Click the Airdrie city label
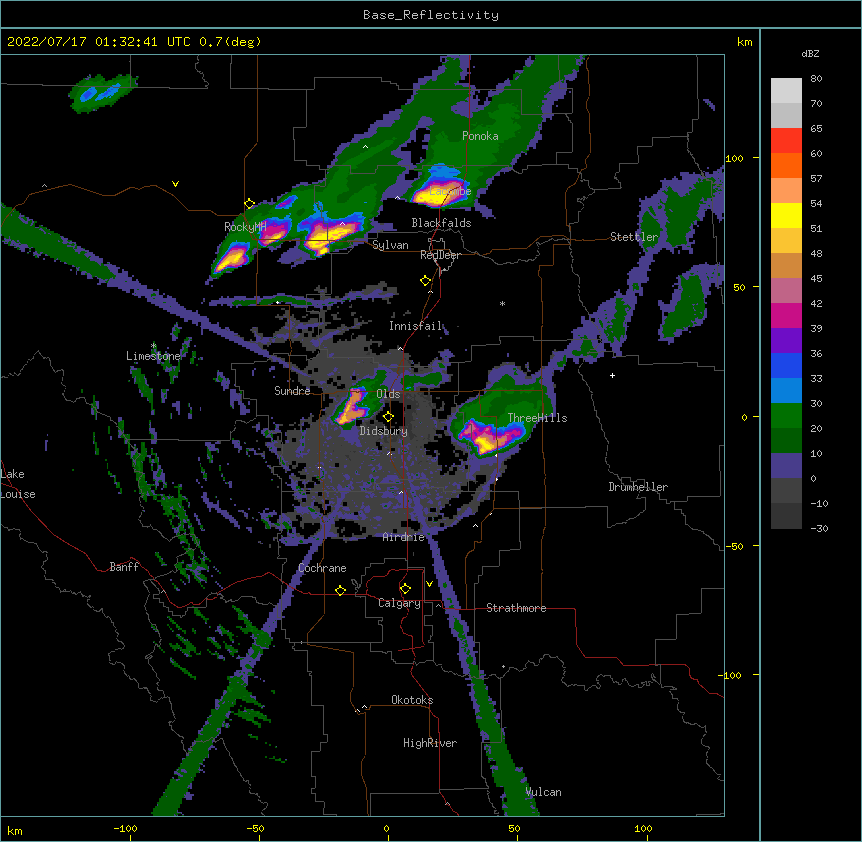This screenshot has height=842, width=862. (x=404, y=537)
